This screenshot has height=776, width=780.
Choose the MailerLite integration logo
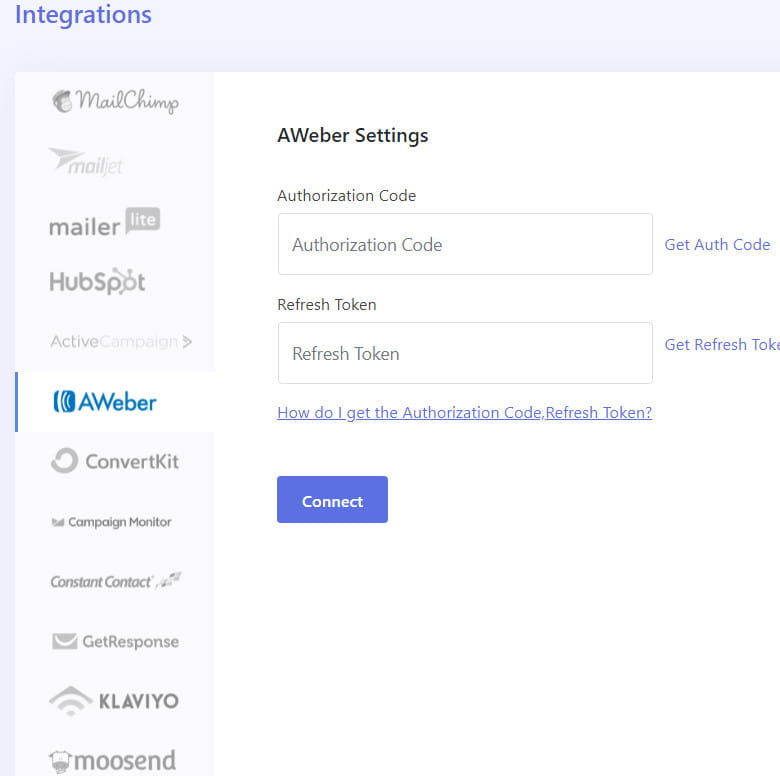[104, 223]
